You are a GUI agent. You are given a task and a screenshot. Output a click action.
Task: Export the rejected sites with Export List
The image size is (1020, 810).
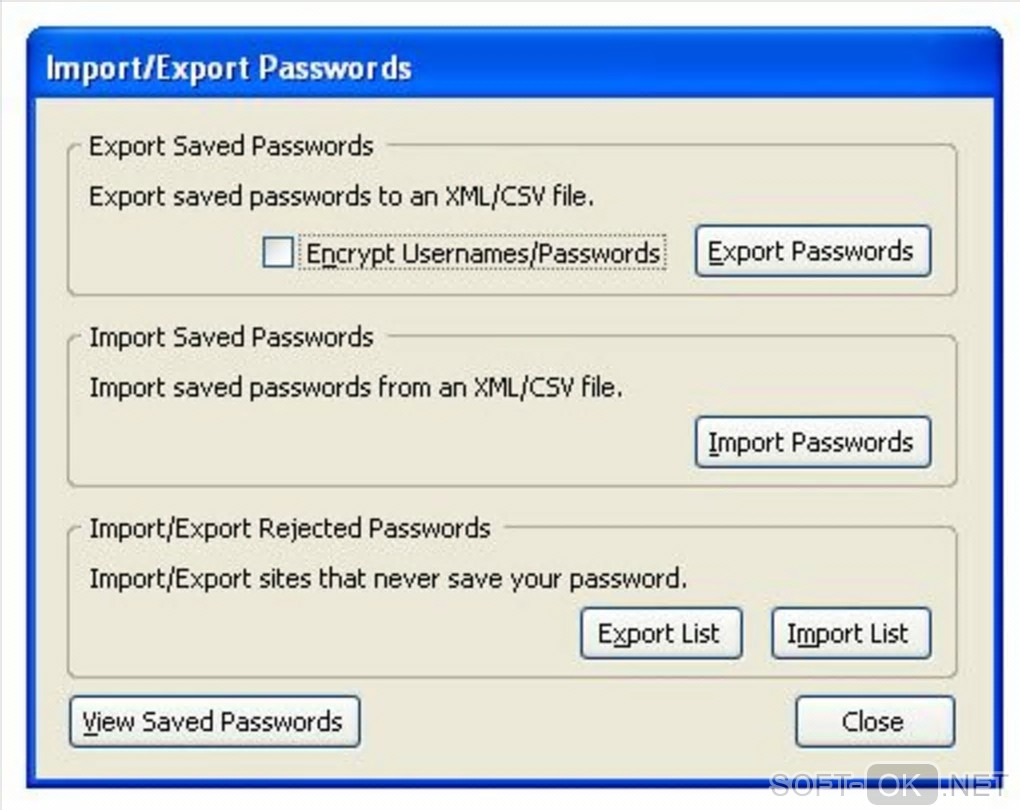coord(660,634)
